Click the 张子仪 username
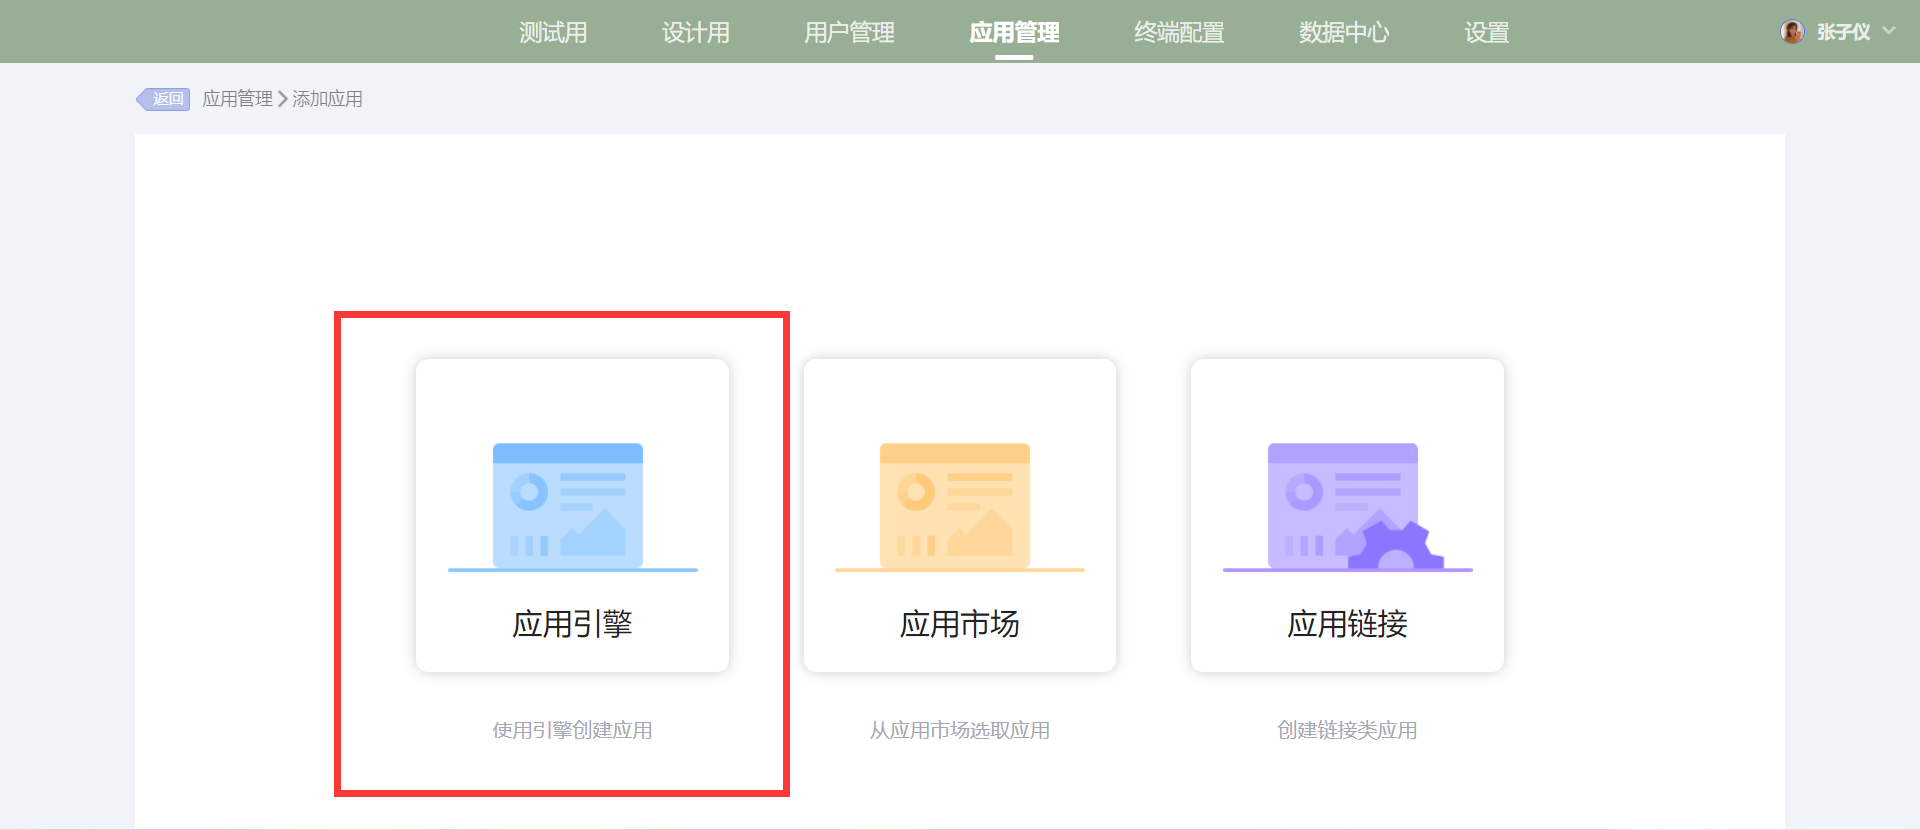The width and height of the screenshot is (1920, 830). click(x=1843, y=32)
